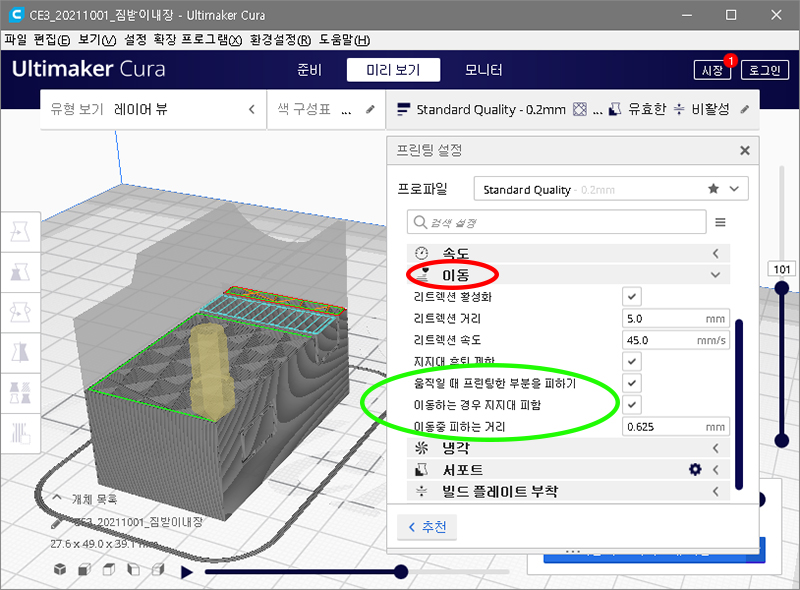Screen dimensions: 800x590
Task: Click the 리트렉션 거리 value field
Action: coord(676,318)
